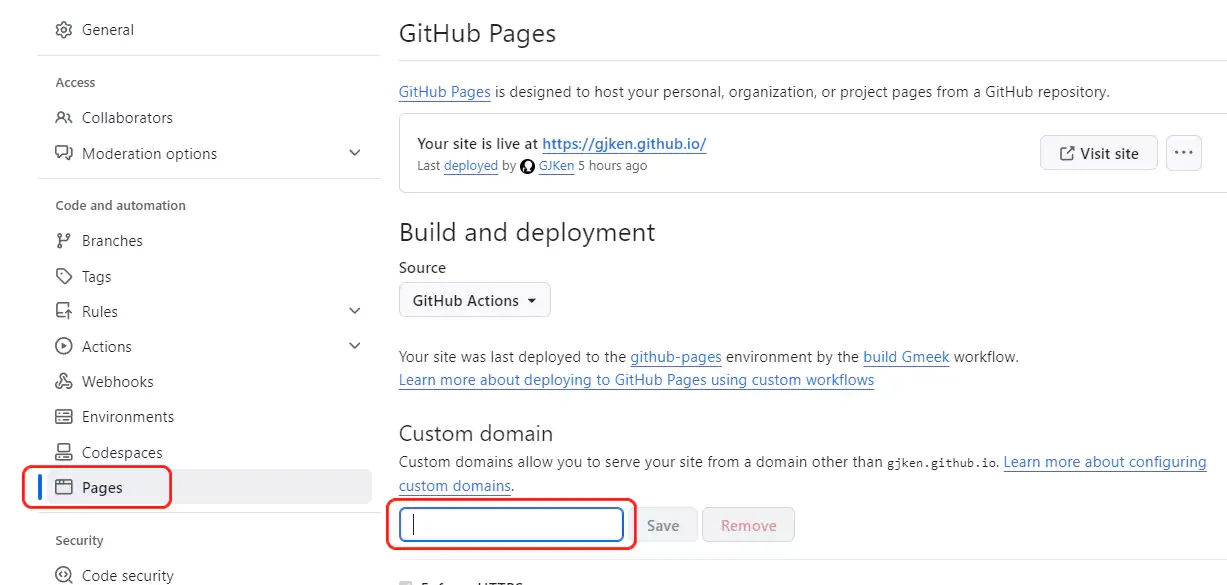Open the three-dot options menu

pyautogui.click(x=1183, y=153)
